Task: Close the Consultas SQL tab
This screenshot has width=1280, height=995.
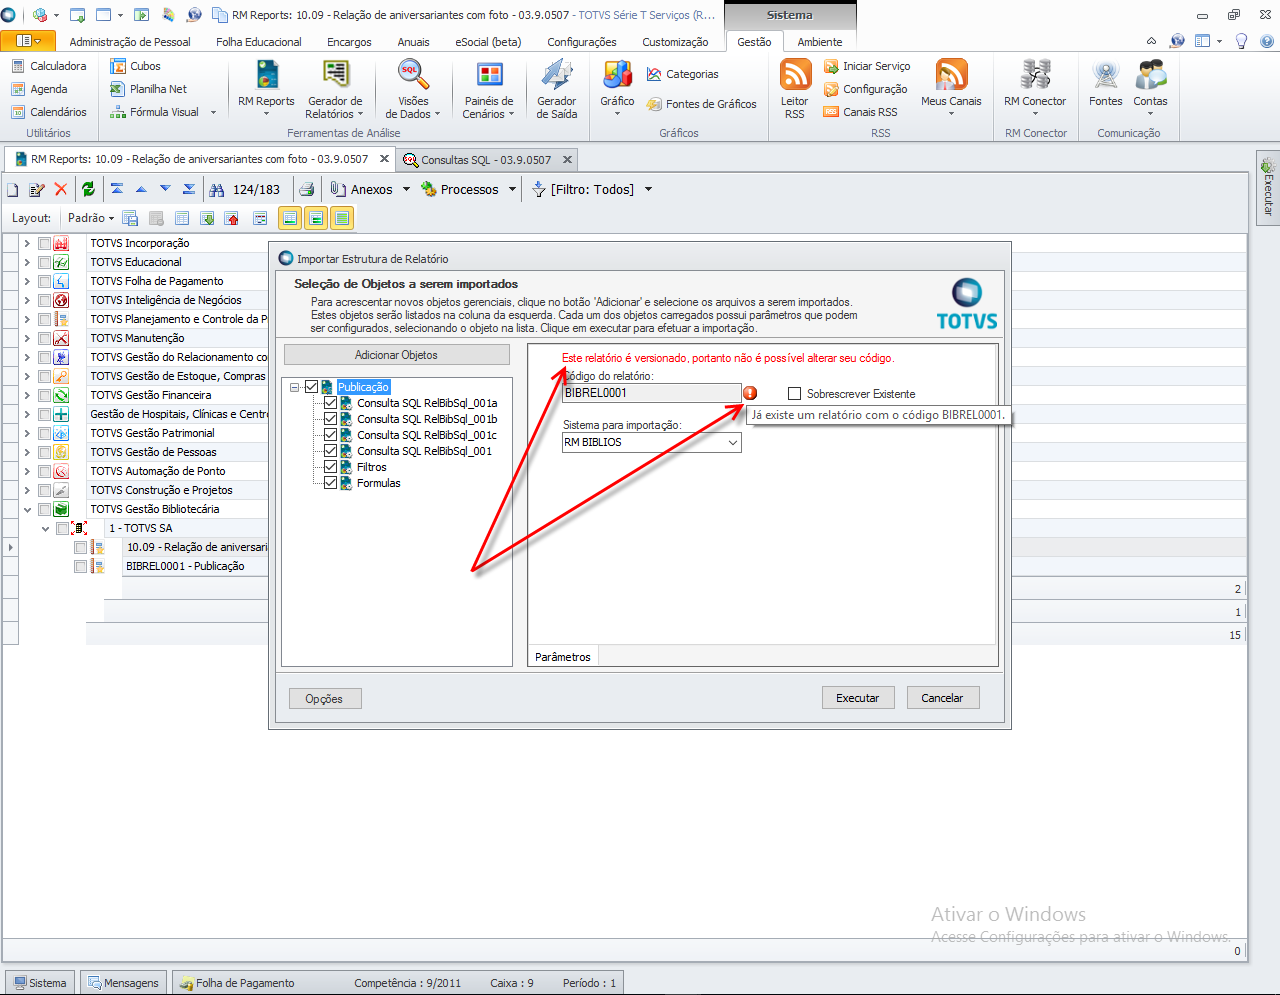Action: [x=567, y=160]
